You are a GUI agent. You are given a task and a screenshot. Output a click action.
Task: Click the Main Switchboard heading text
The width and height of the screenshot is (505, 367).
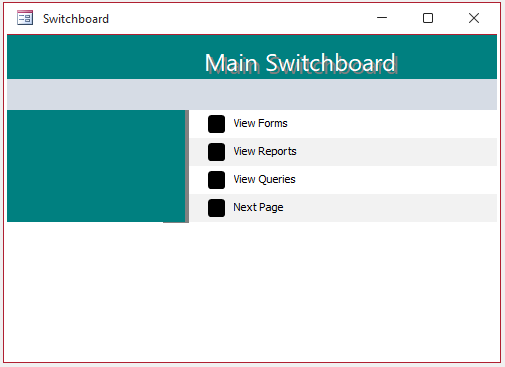click(x=300, y=63)
